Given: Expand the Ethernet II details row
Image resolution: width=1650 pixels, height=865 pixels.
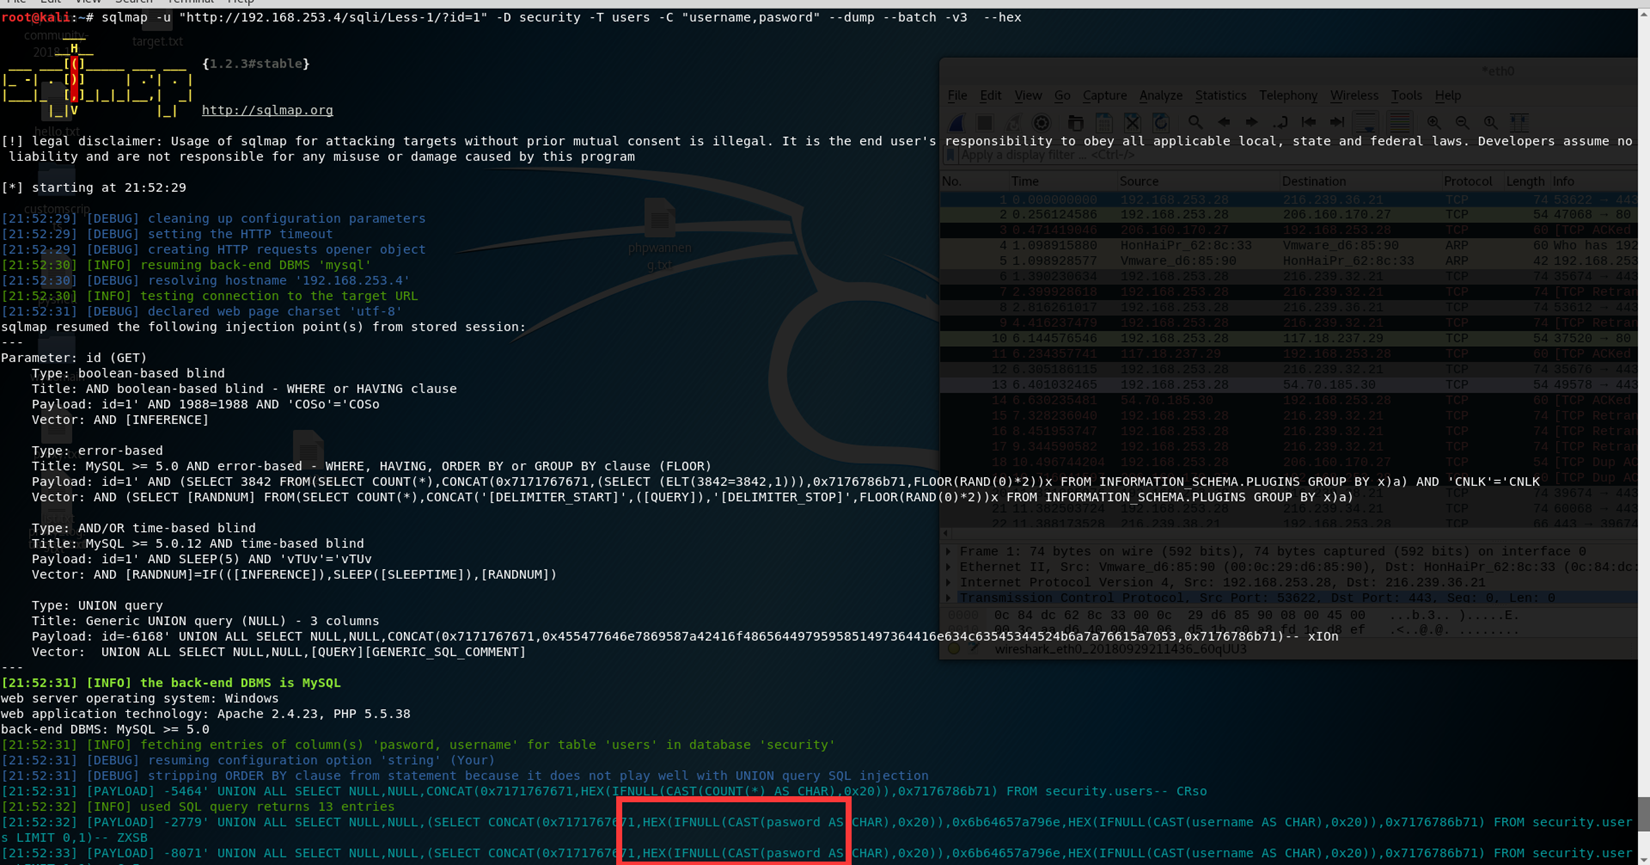Looking at the screenshot, I should point(949,567).
